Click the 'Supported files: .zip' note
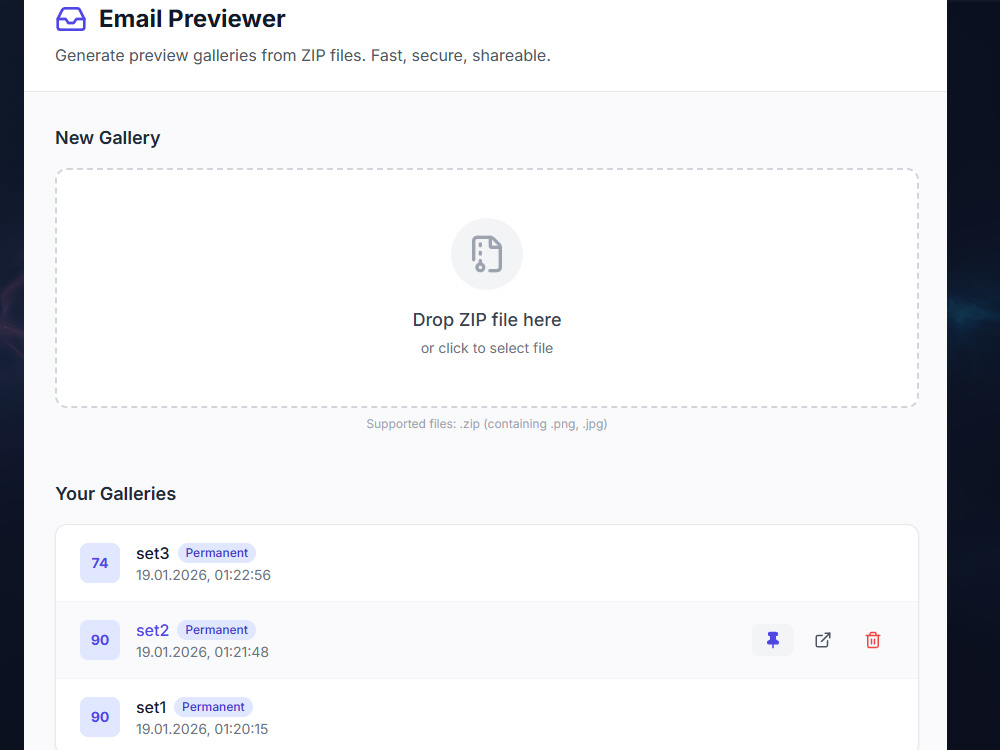The width and height of the screenshot is (1000, 750). (x=487, y=424)
